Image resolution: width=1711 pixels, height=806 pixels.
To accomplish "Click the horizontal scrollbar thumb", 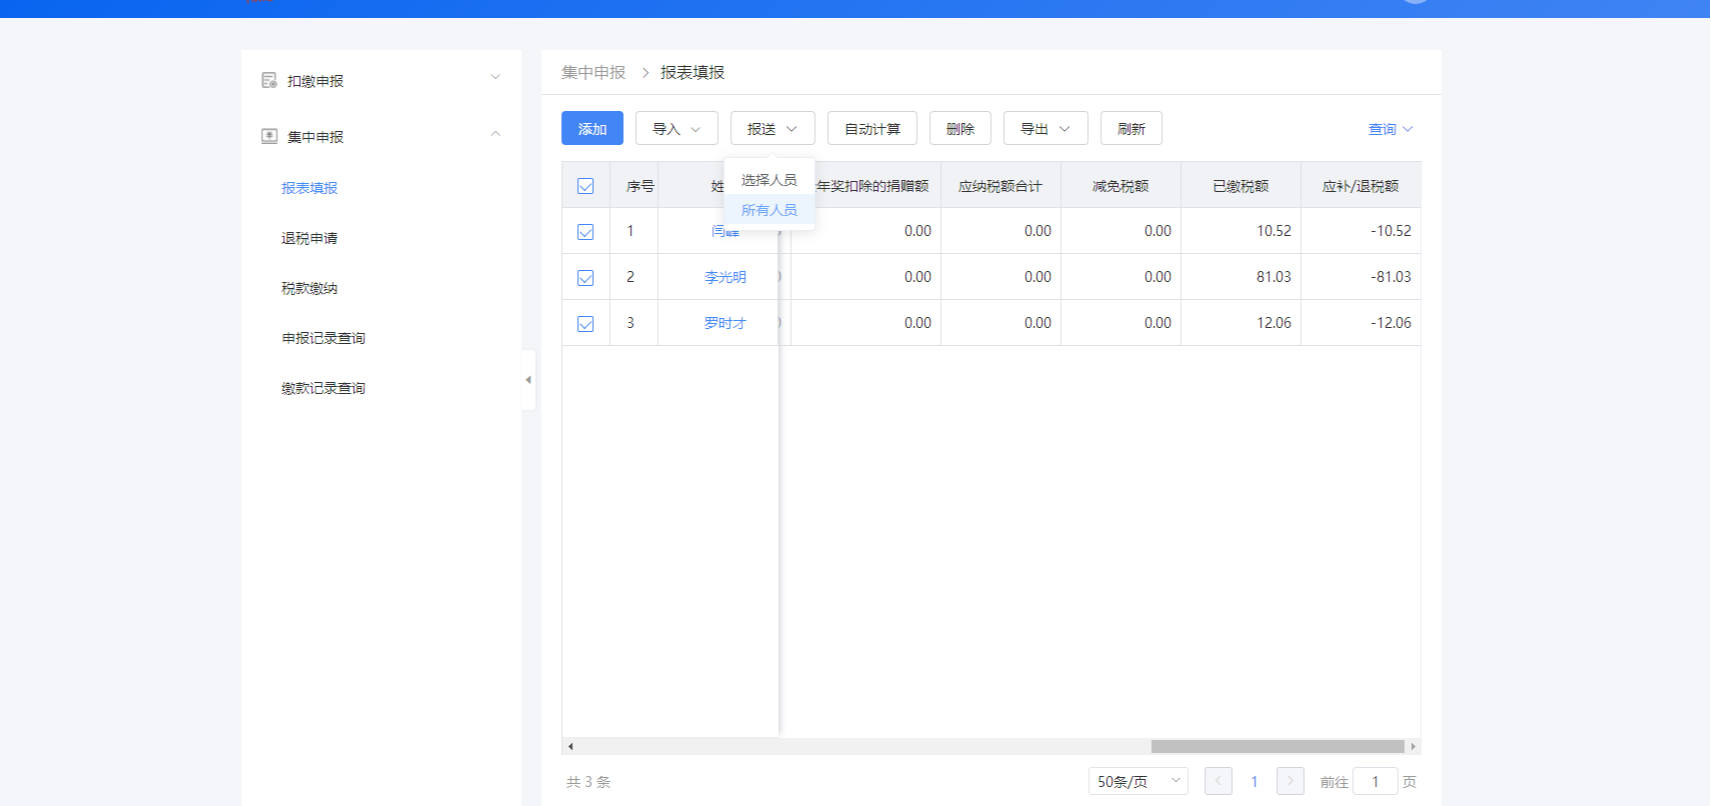I will 1277,746.
